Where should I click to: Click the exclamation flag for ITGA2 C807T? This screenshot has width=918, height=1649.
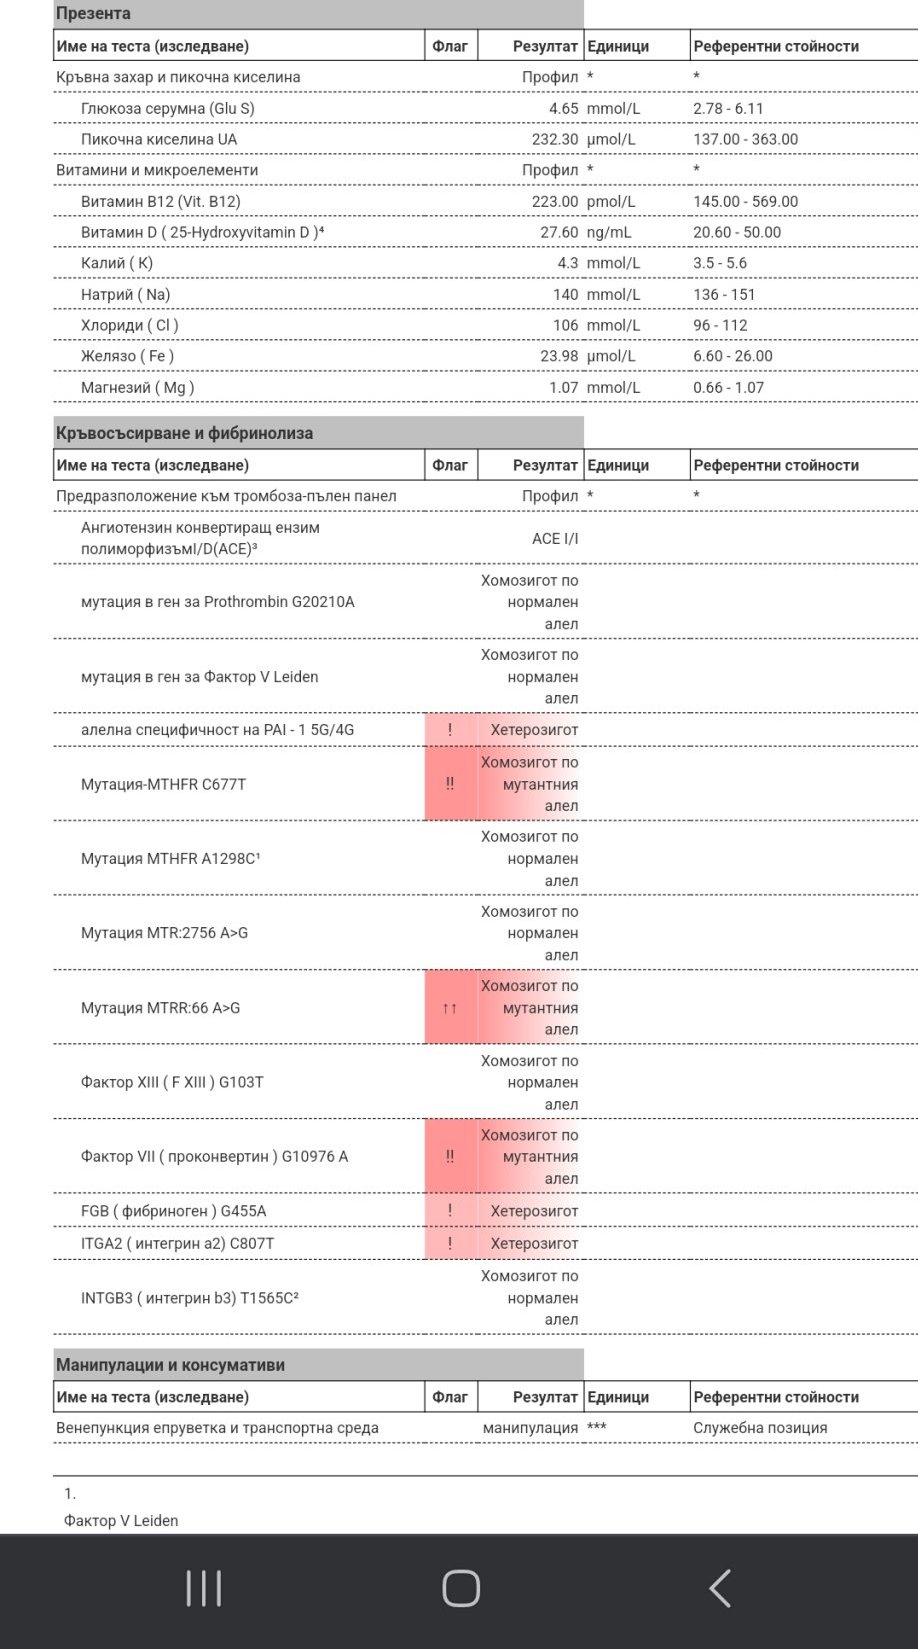click(x=450, y=1244)
